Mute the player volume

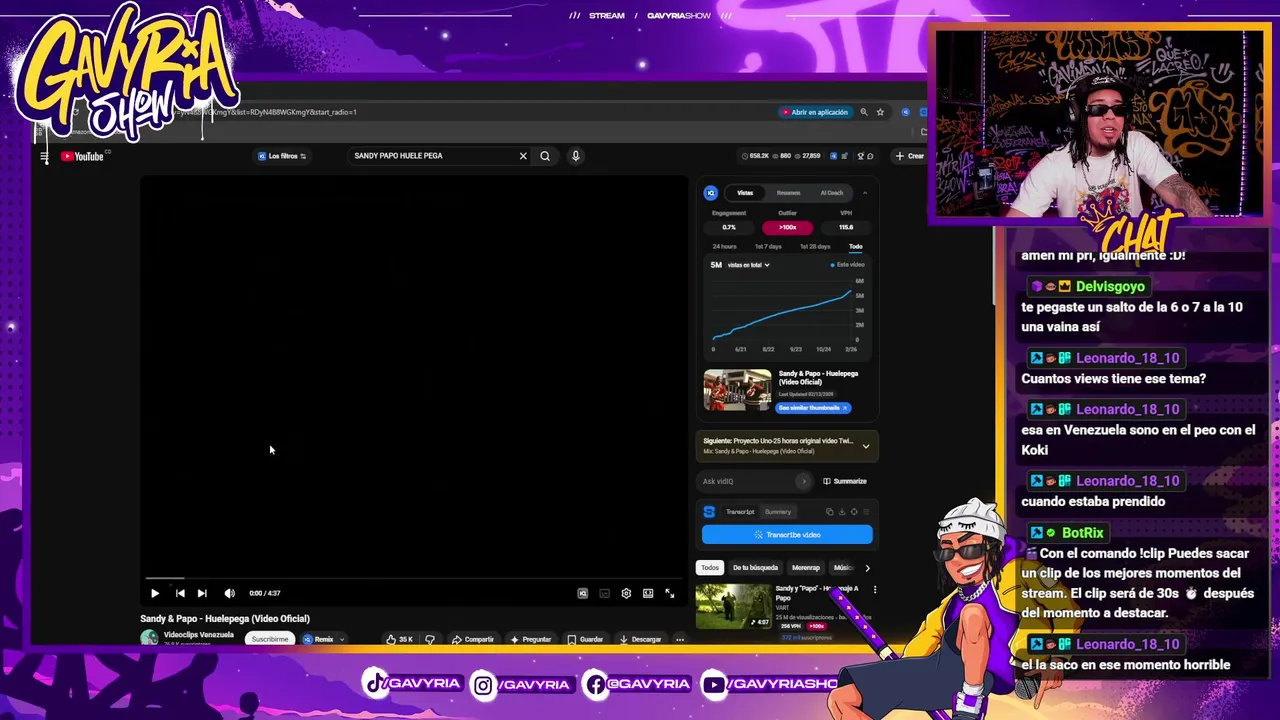229,593
